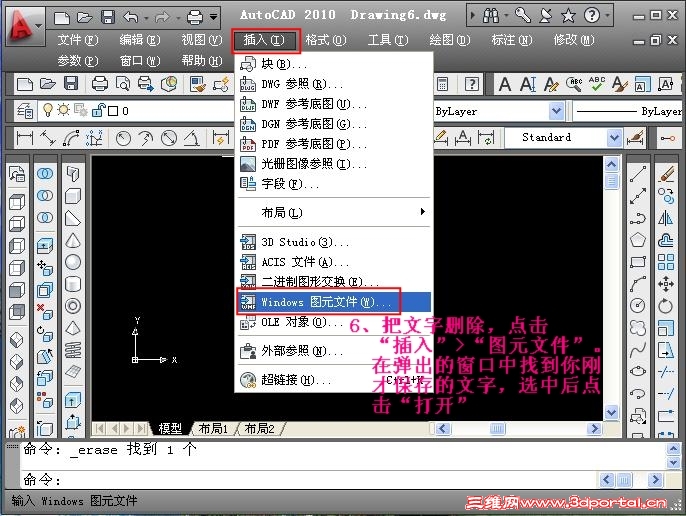Click the Cone solid modeling icon
The width and height of the screenshot is (686, 516).
[x=73, y=240]
